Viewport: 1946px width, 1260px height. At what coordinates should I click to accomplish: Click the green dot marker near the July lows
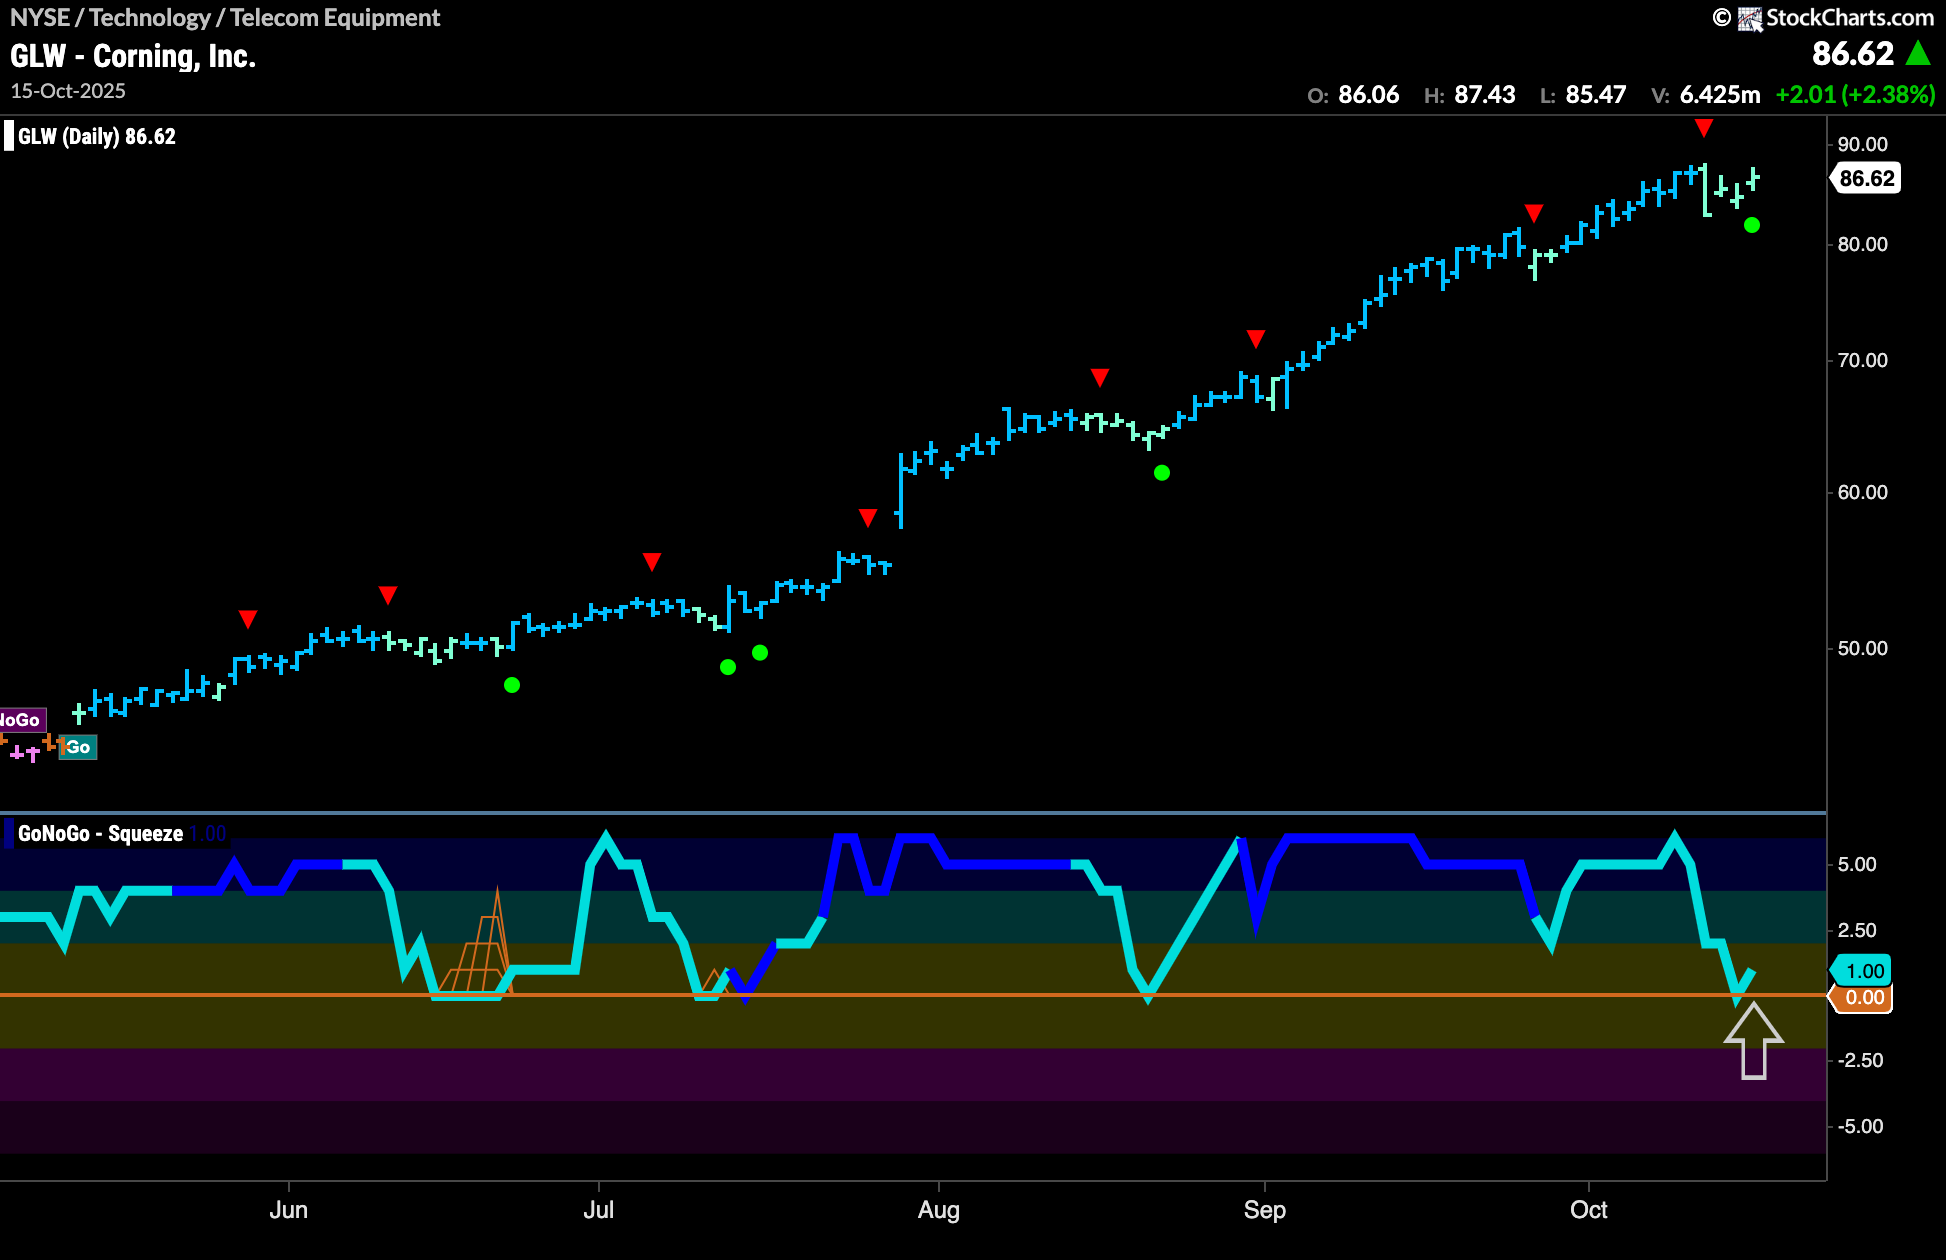click(728, 667)
